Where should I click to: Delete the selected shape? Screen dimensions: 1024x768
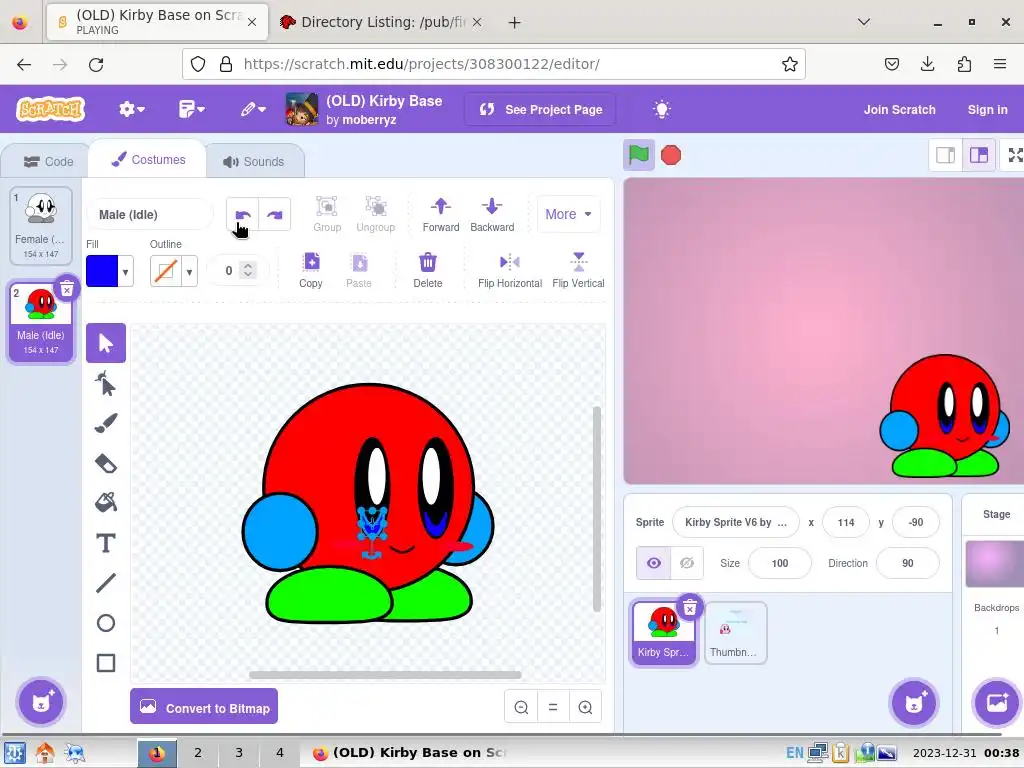pyautogui.click(x=428, y=270)
